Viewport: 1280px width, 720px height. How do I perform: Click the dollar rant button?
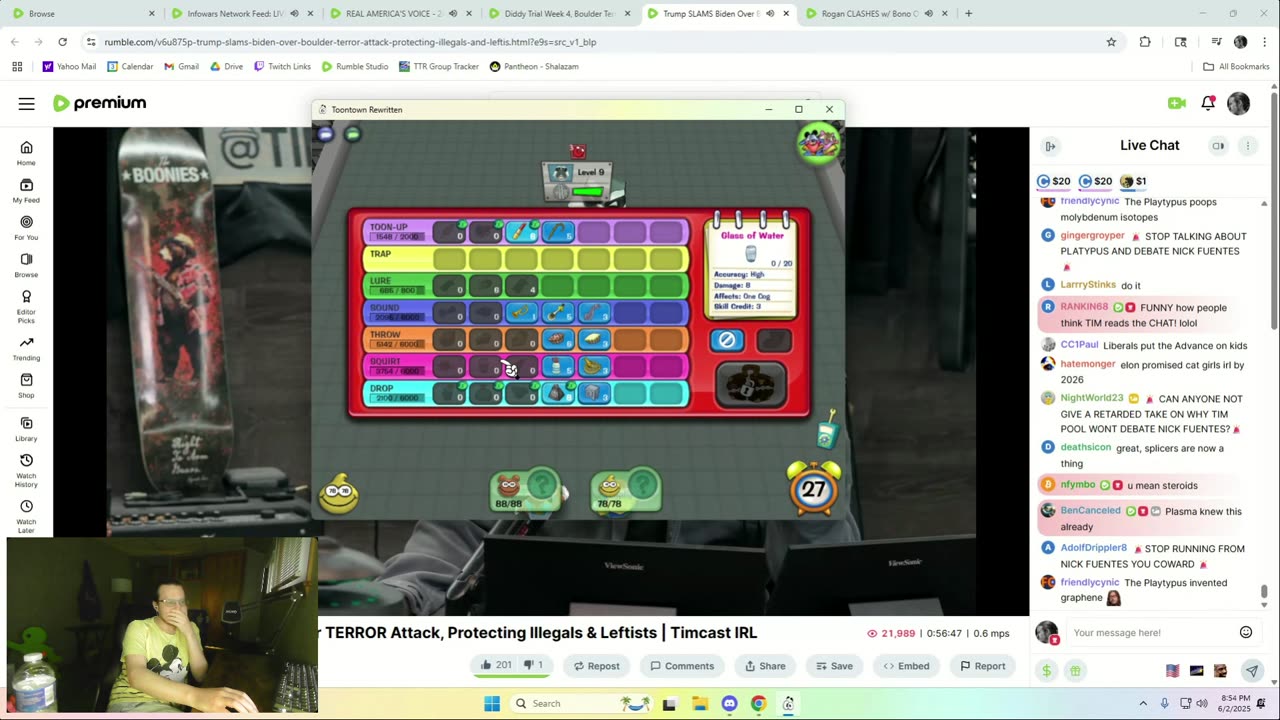[1047, 671]
